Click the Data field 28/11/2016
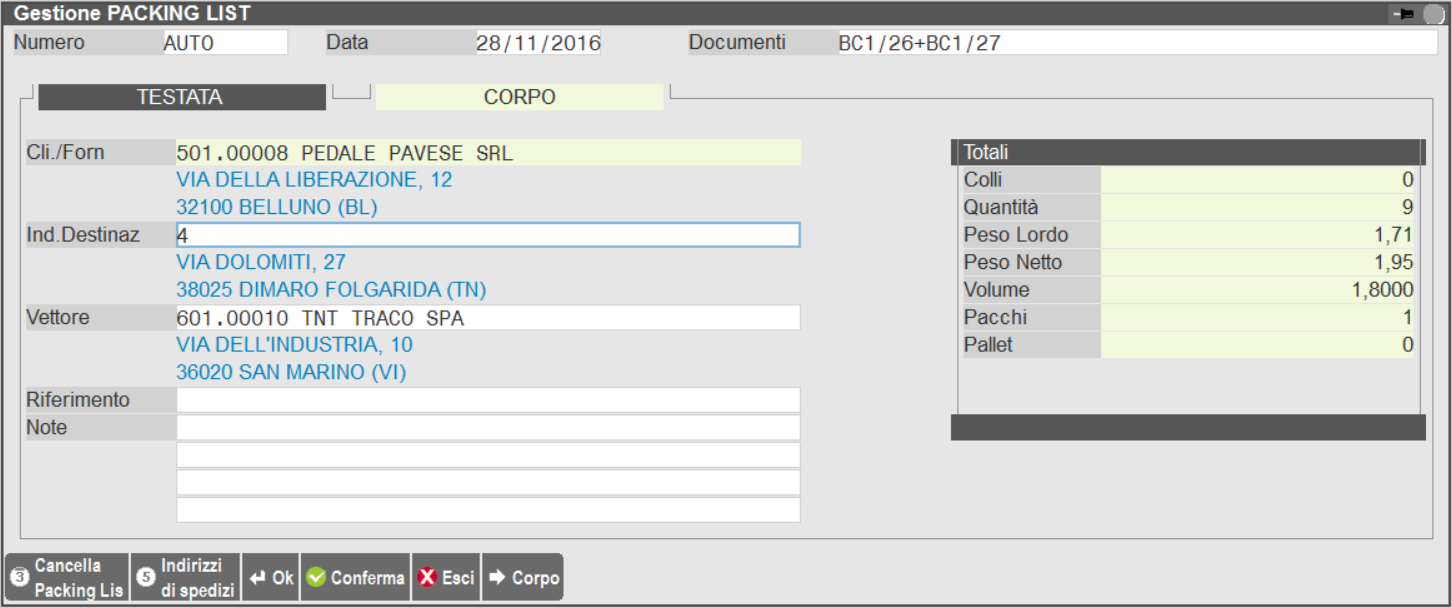 pyautogui.click(x=538, y=43)
